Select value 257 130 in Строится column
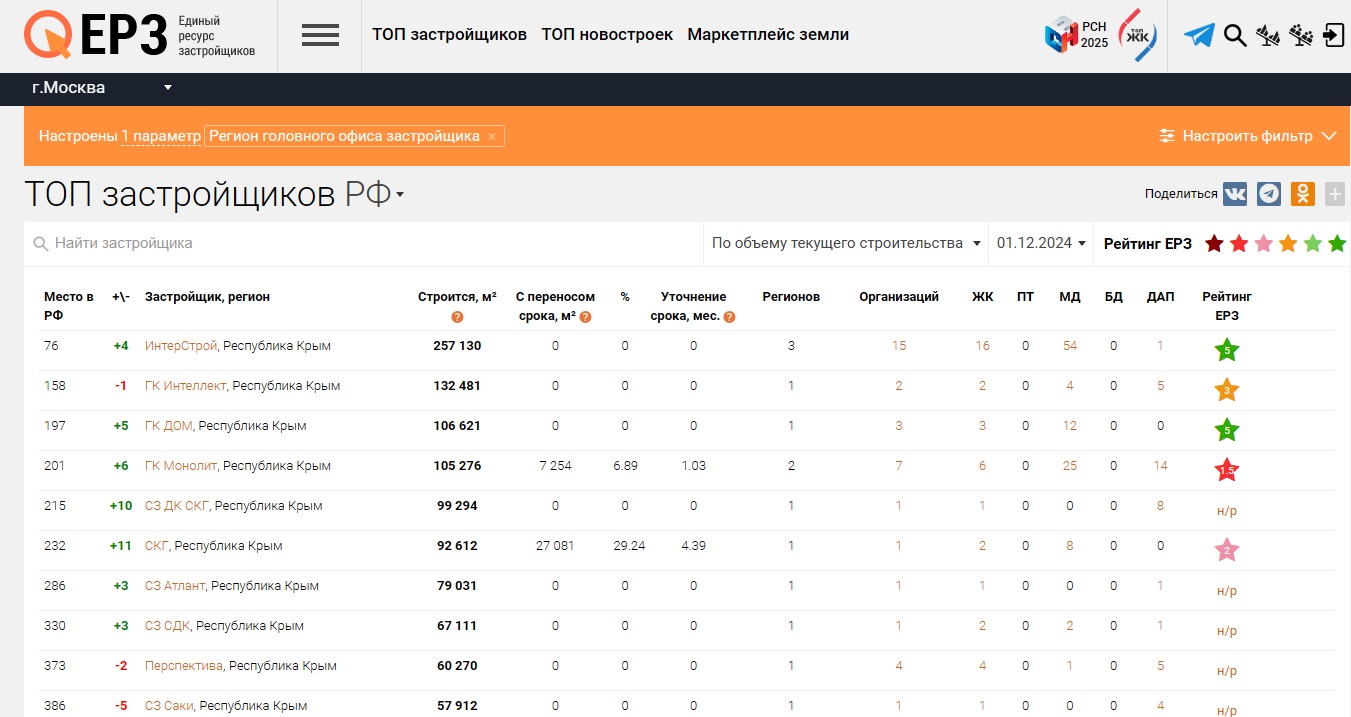The image size is (1351, 717). 457,346
